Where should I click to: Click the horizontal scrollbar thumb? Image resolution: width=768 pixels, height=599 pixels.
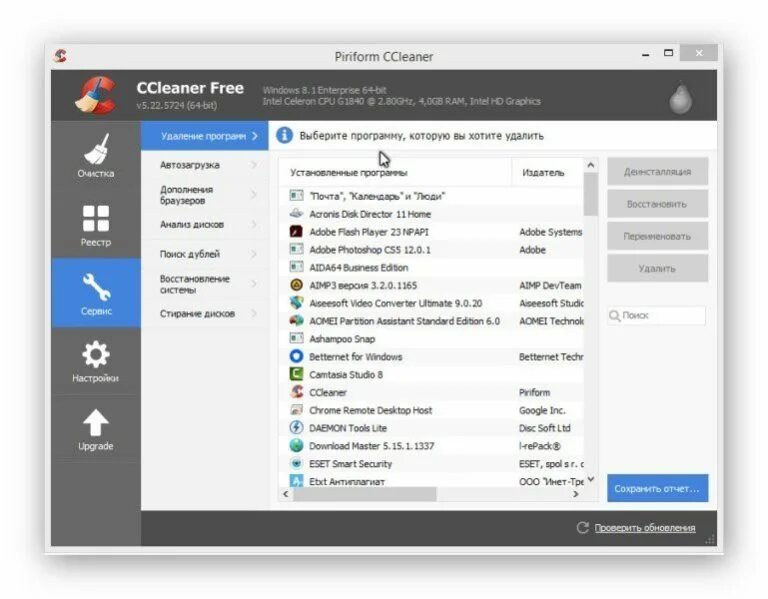click(365, 494)
